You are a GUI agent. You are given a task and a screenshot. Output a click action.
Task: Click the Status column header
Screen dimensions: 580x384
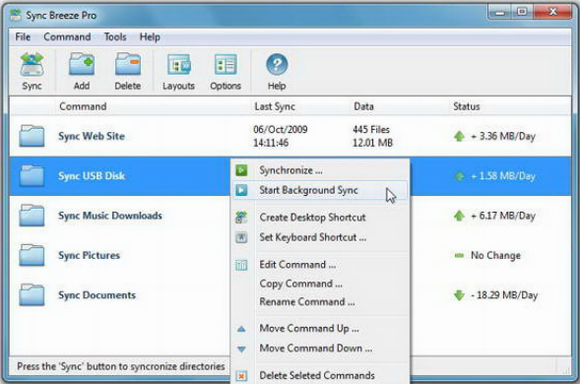coord(466,107)
